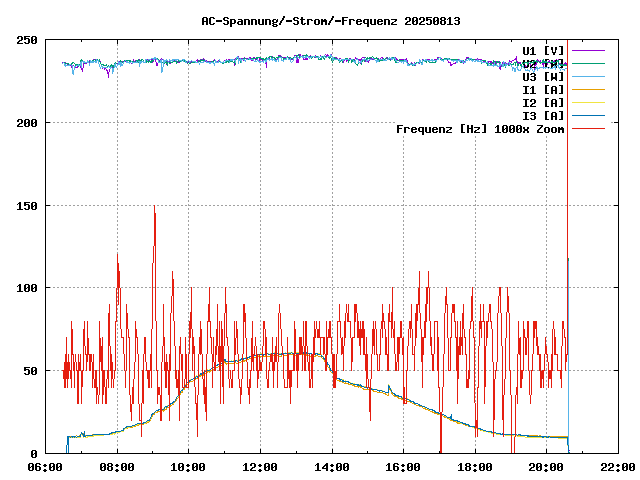Select the 50 y-axis tick label
Viewport: 640px width, 480px height.
pos(31,370)
